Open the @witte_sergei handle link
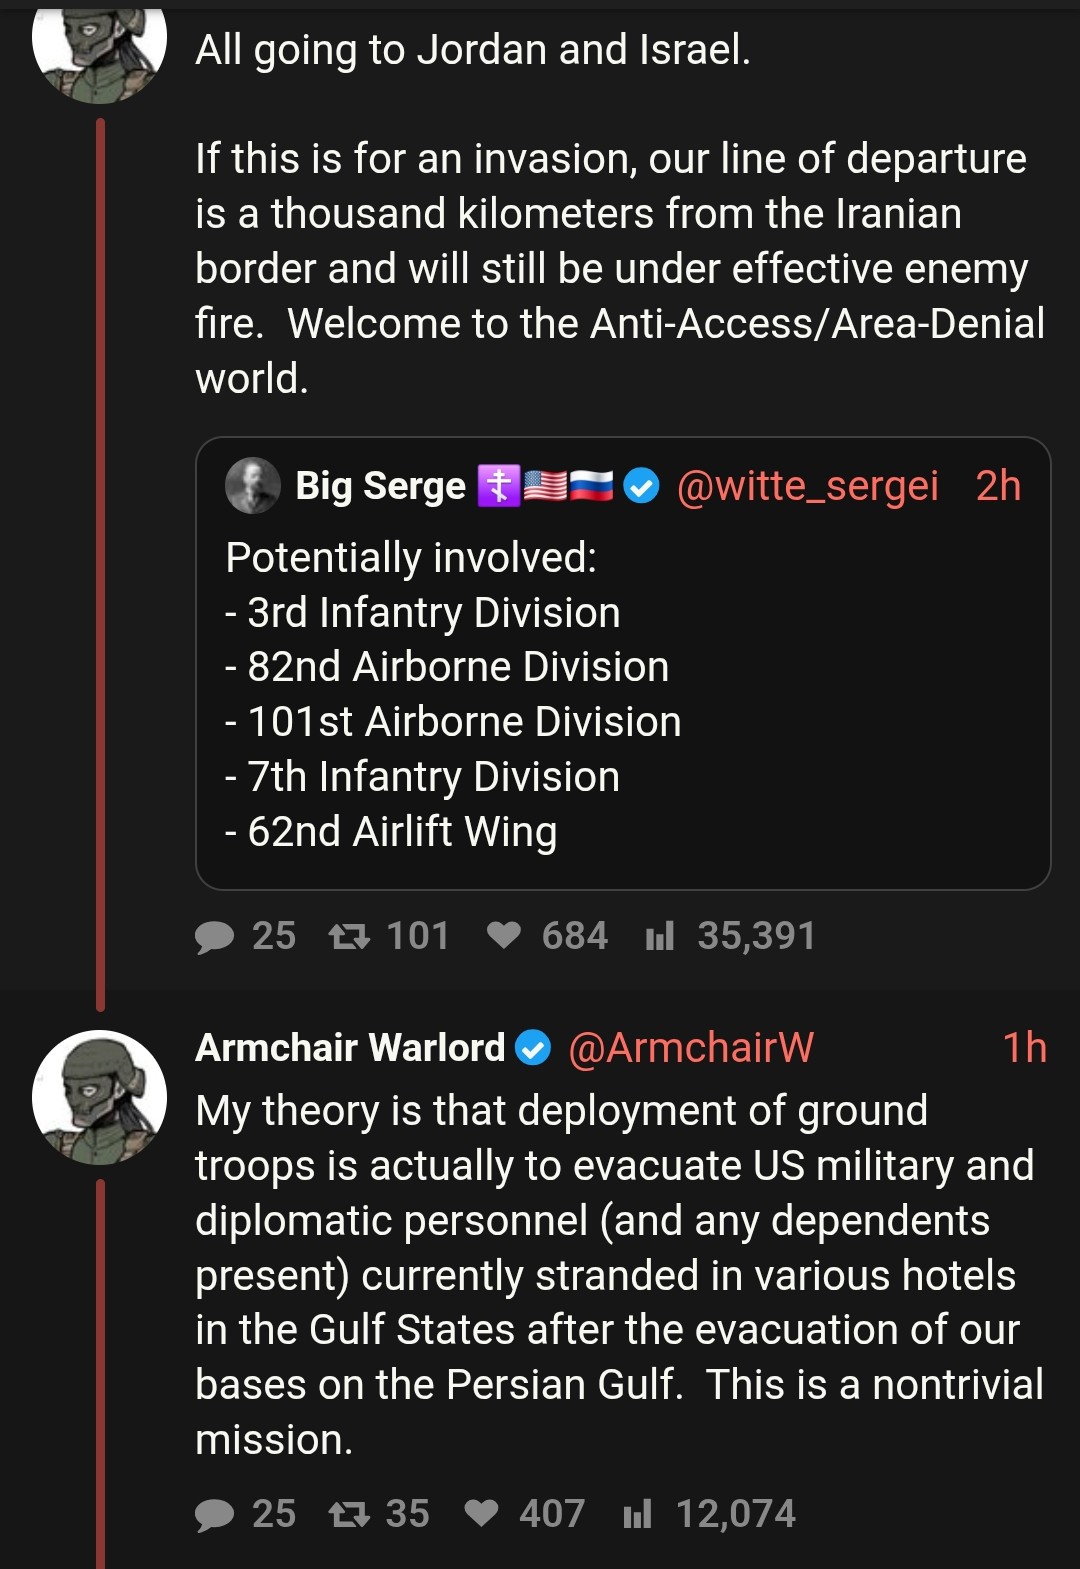1080x1569 pixels. (807, 486)
